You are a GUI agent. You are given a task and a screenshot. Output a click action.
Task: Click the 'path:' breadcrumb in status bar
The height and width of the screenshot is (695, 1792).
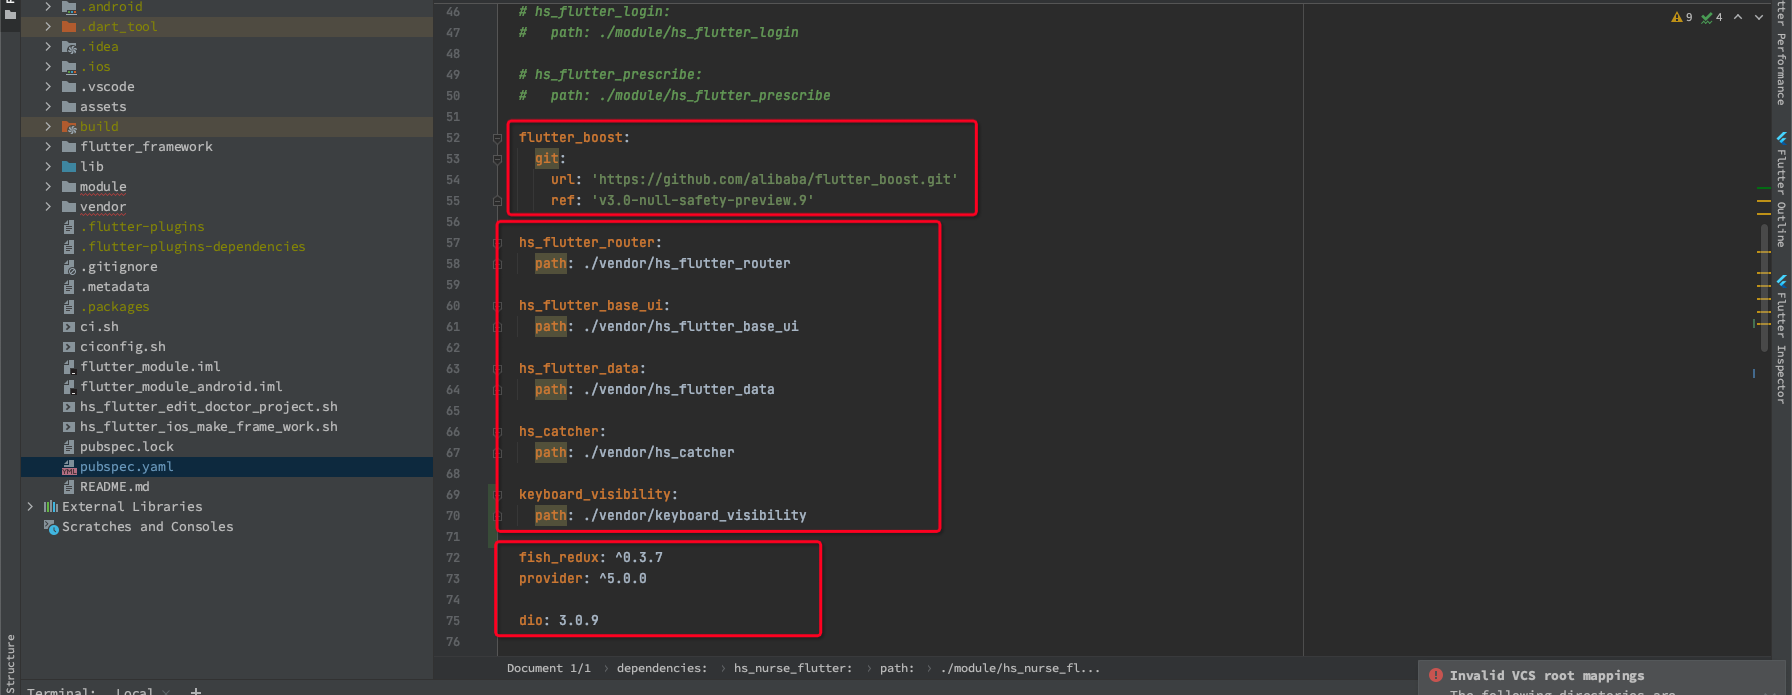click(x=897, y=668)
